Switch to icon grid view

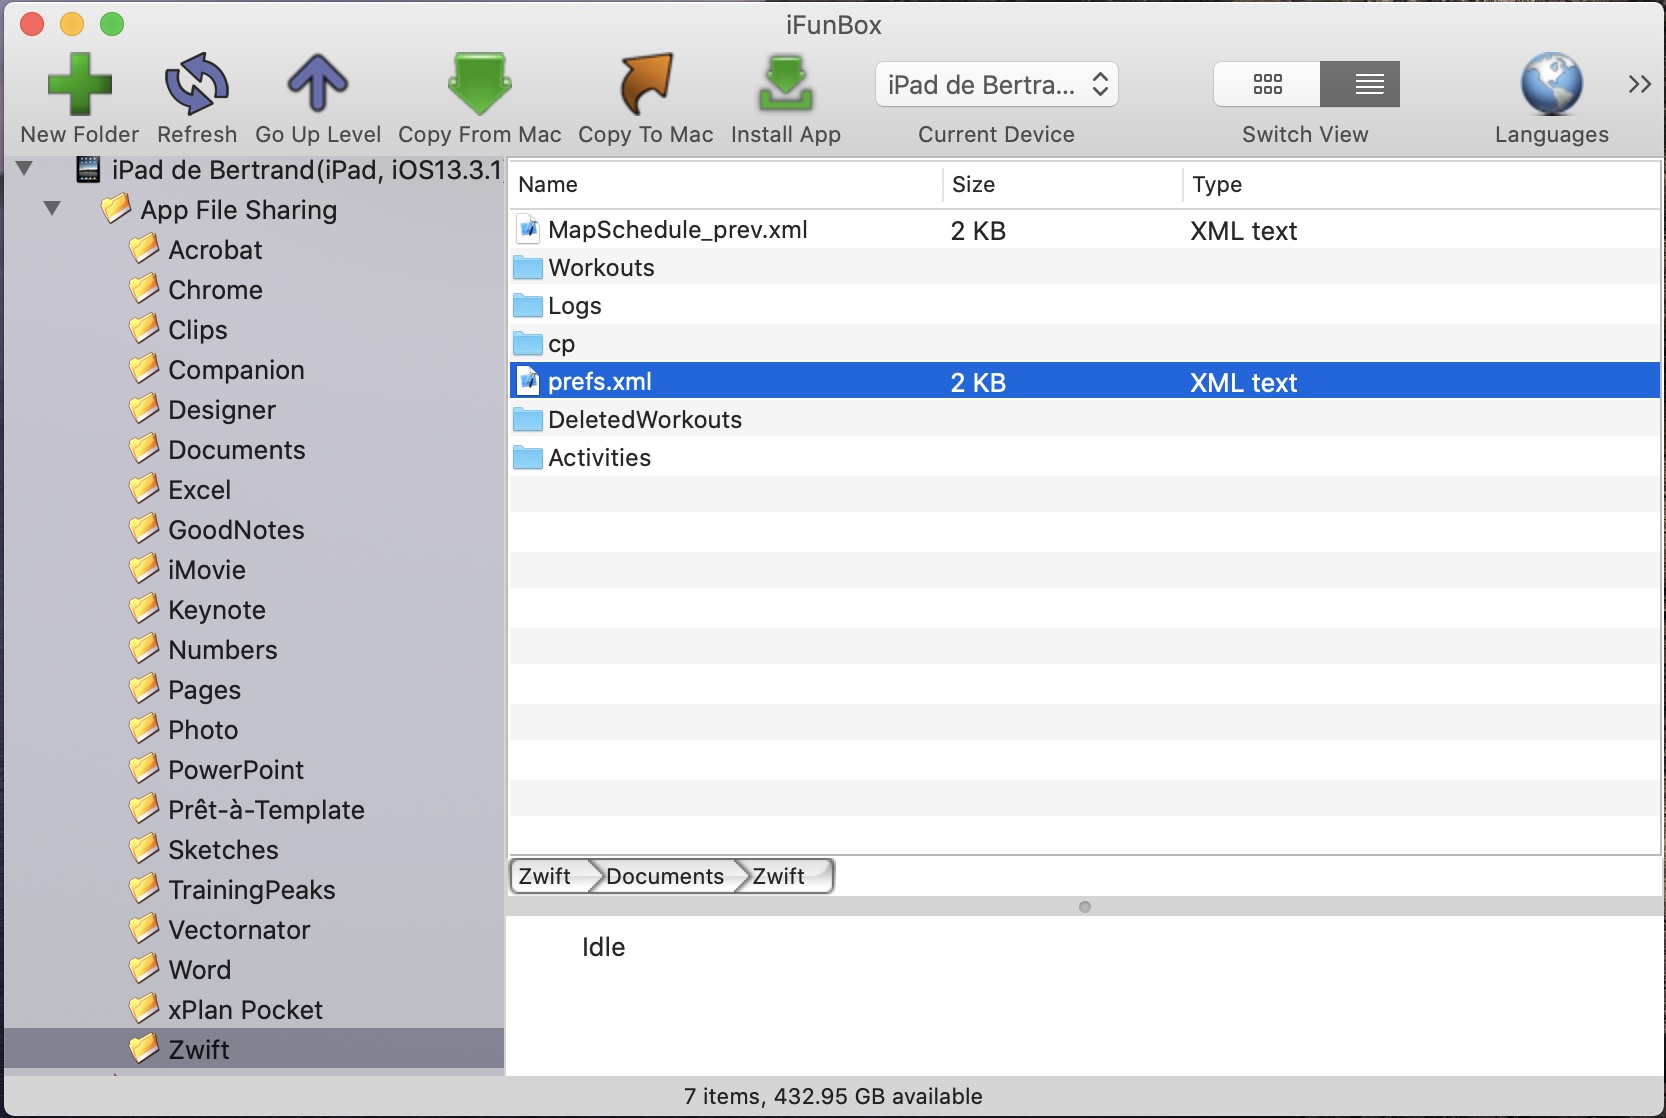click(1267, 84)
